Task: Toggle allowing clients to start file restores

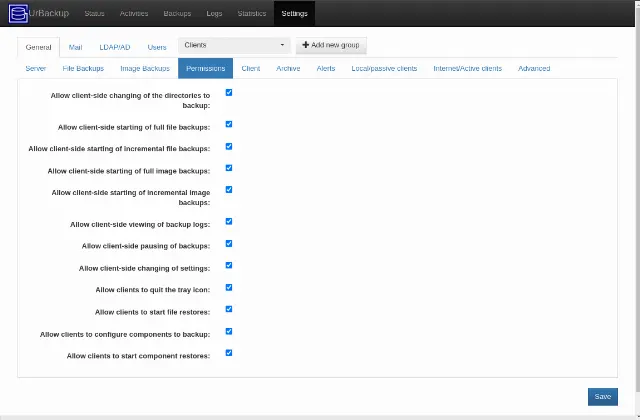Action: click(229, 309)
